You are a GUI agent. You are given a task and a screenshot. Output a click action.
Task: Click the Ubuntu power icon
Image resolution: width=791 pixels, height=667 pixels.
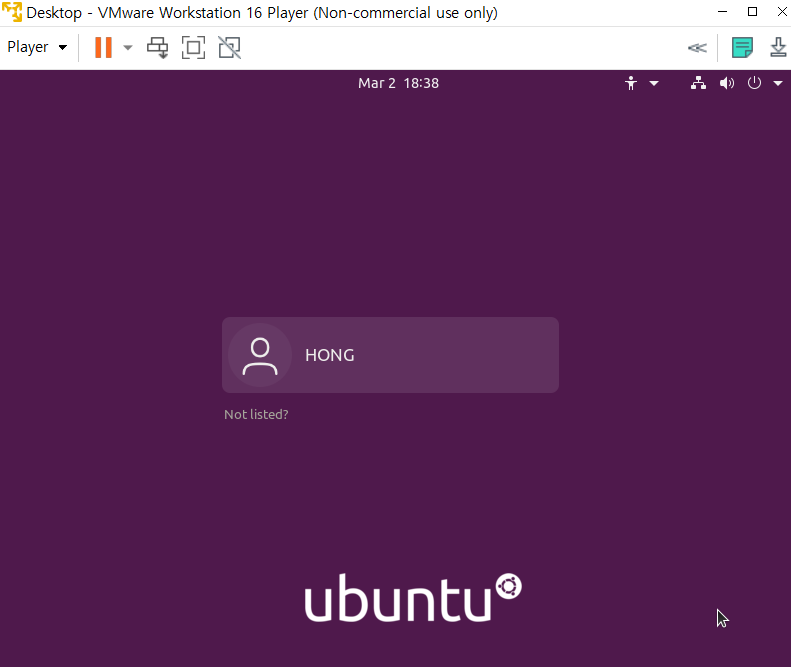coord(754,83)
